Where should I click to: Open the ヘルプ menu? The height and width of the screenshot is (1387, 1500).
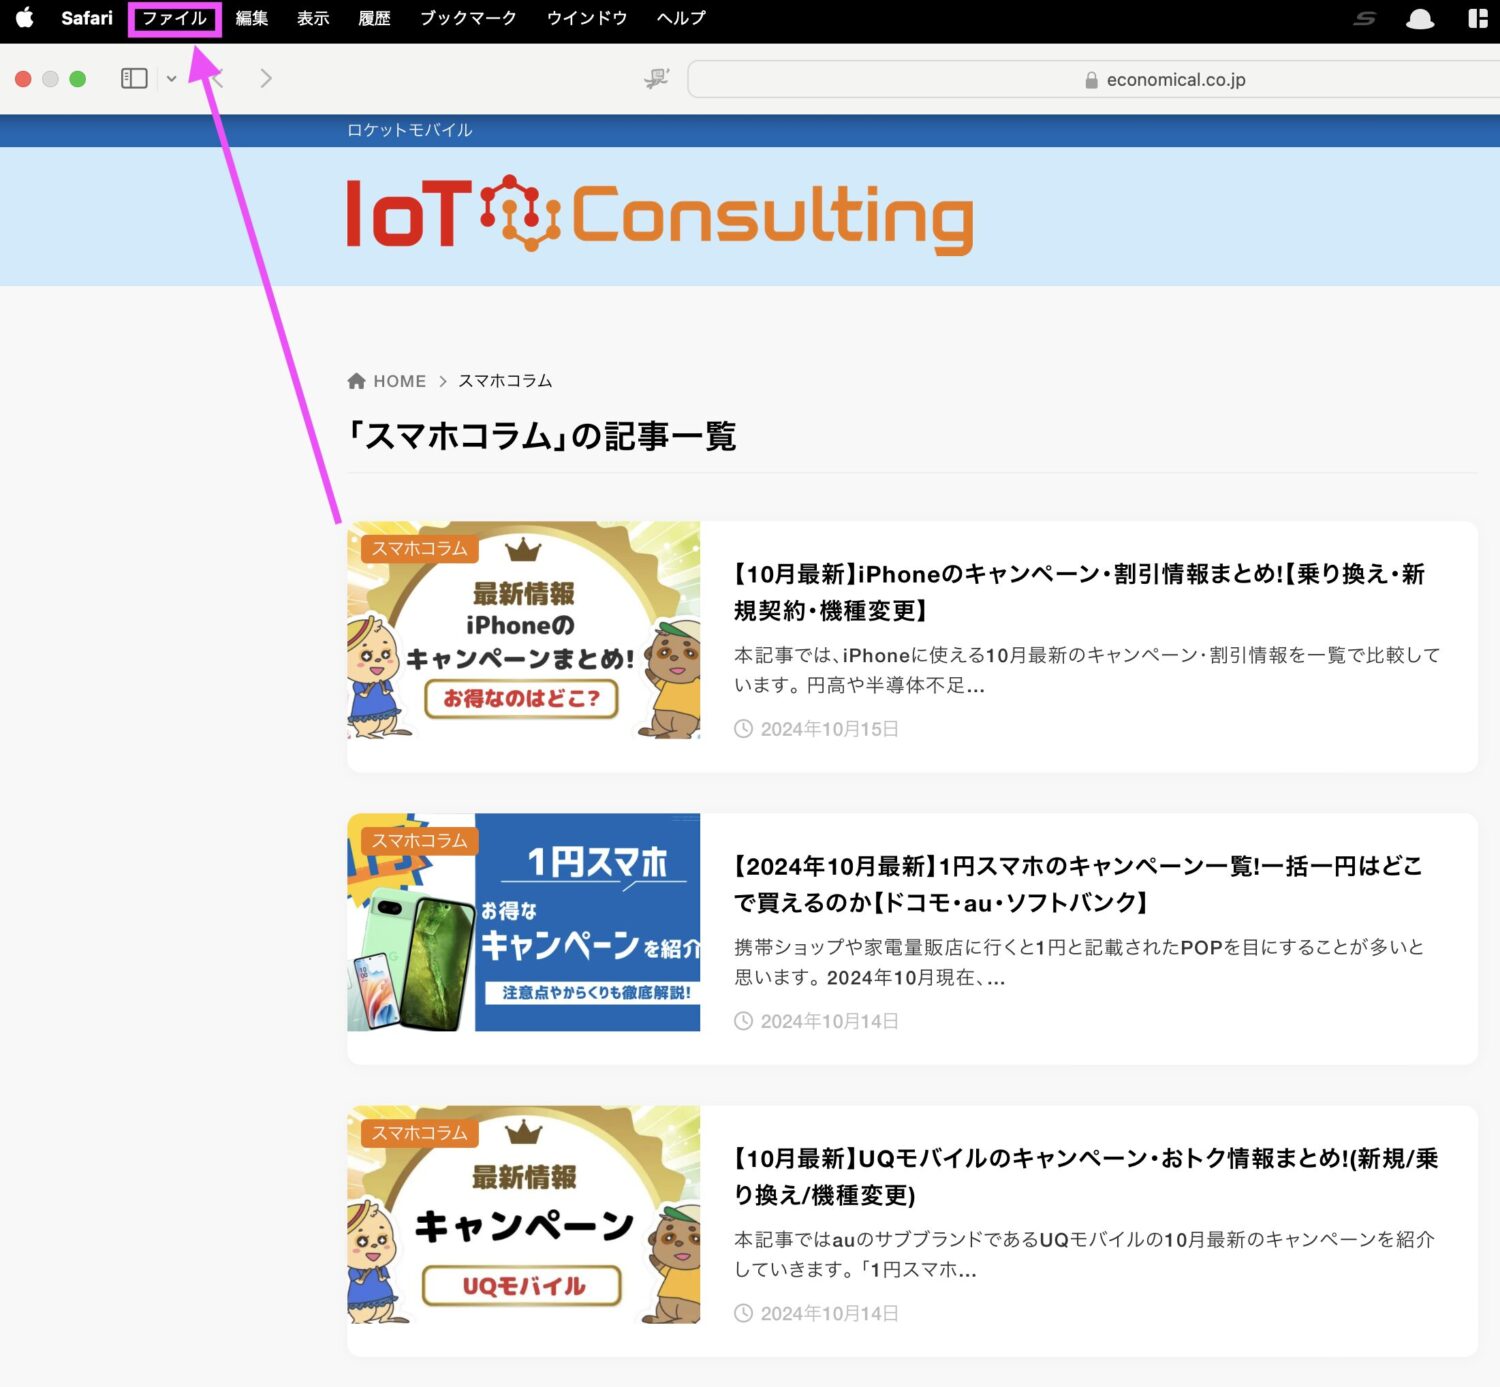681,18
